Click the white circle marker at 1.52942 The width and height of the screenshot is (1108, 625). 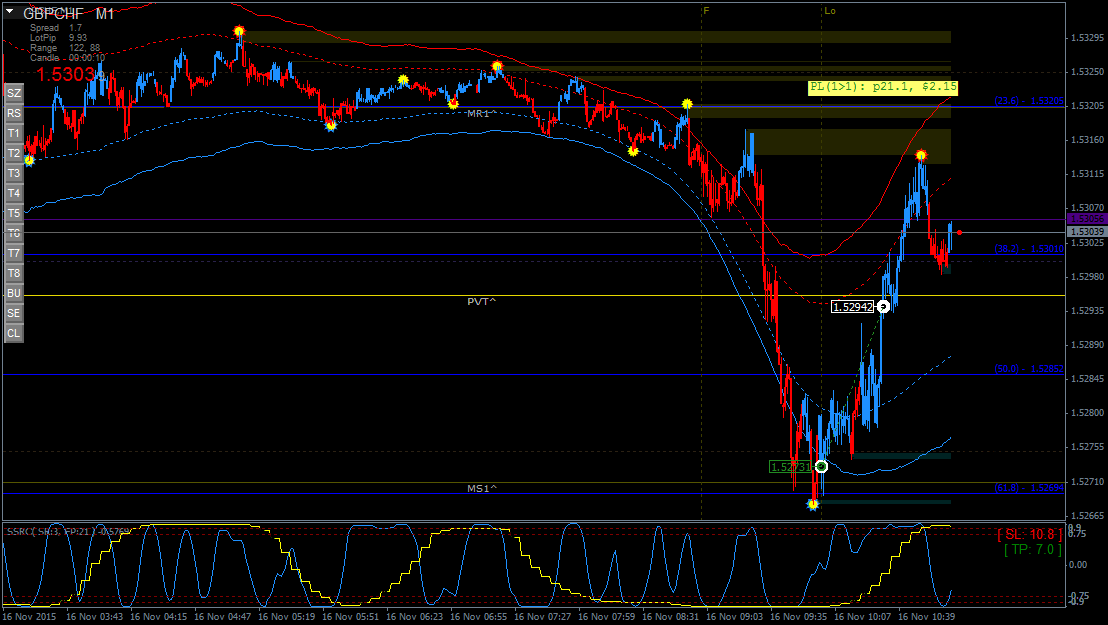click(883, 307)
